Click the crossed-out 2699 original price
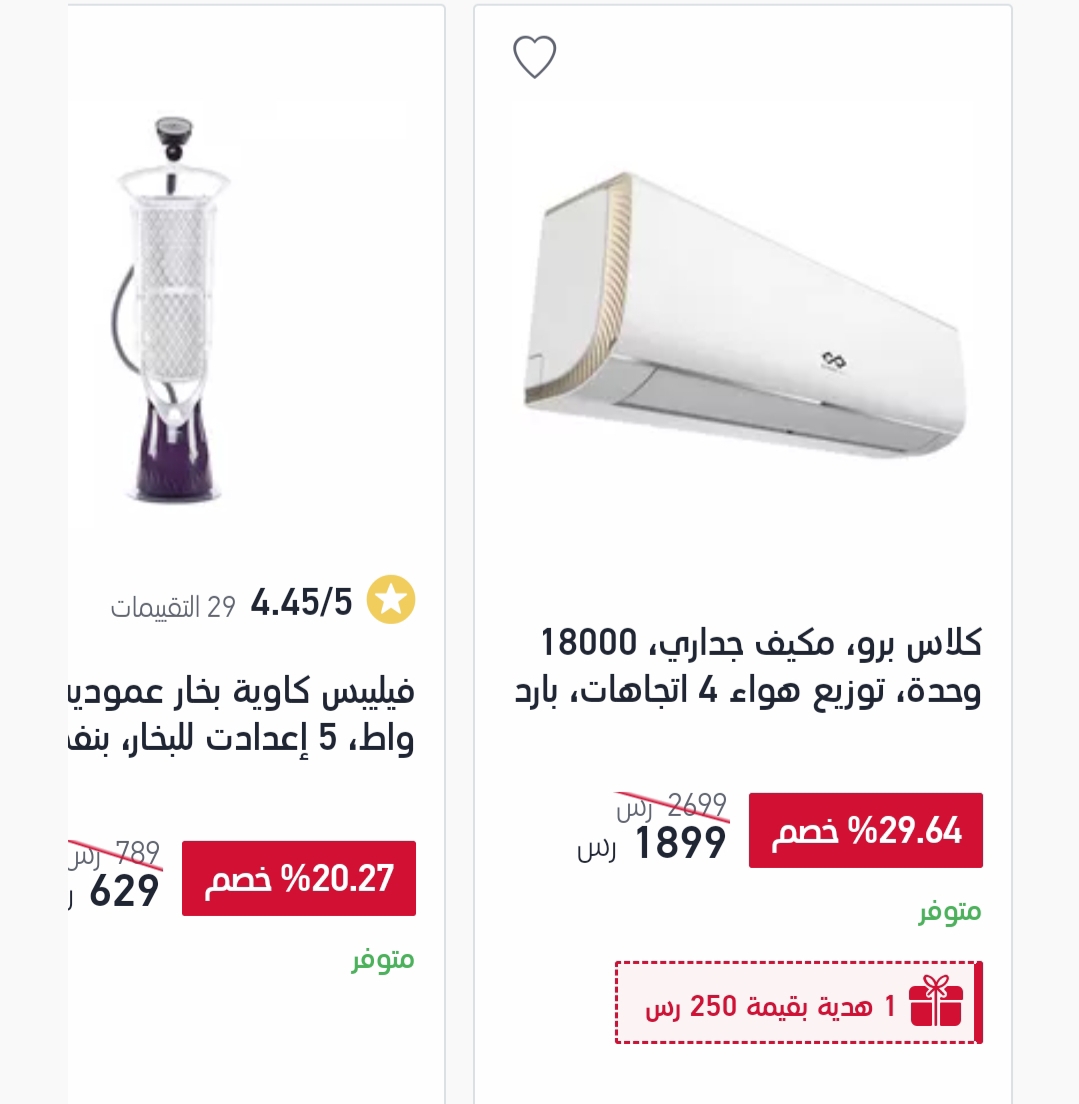Image resolution: width=1079 pixels, height=1104 pixels. [673, 806]
